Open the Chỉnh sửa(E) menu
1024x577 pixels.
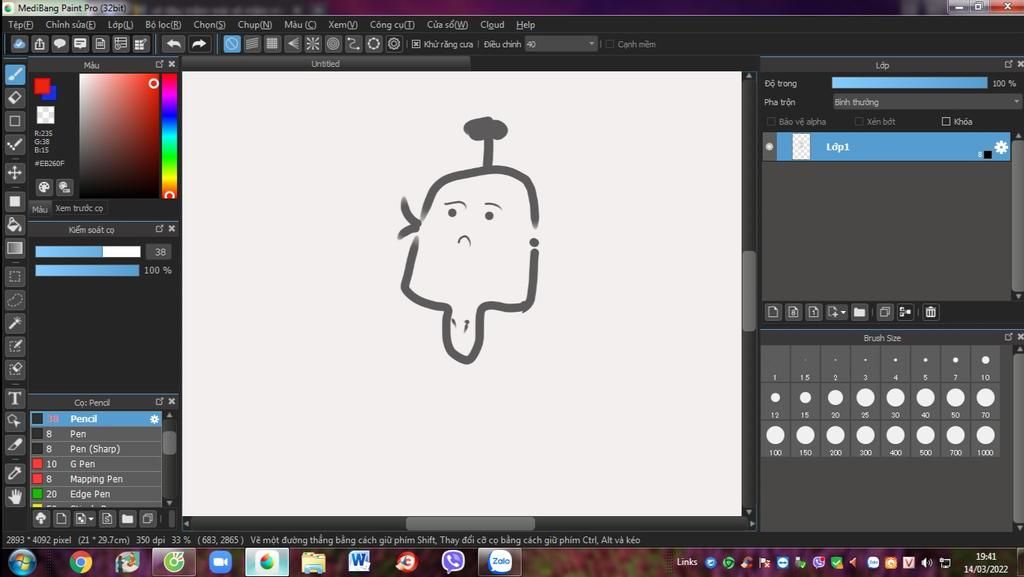pos(71,25)
